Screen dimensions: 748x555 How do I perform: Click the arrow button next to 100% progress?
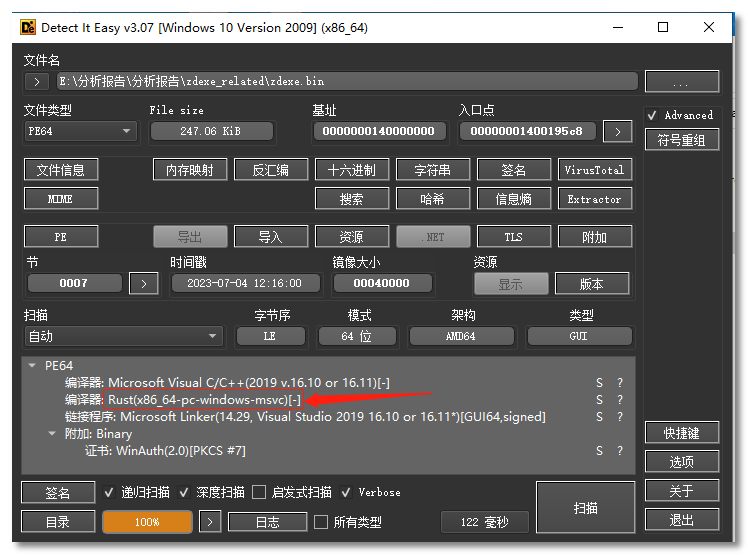(x=210, y=522)
